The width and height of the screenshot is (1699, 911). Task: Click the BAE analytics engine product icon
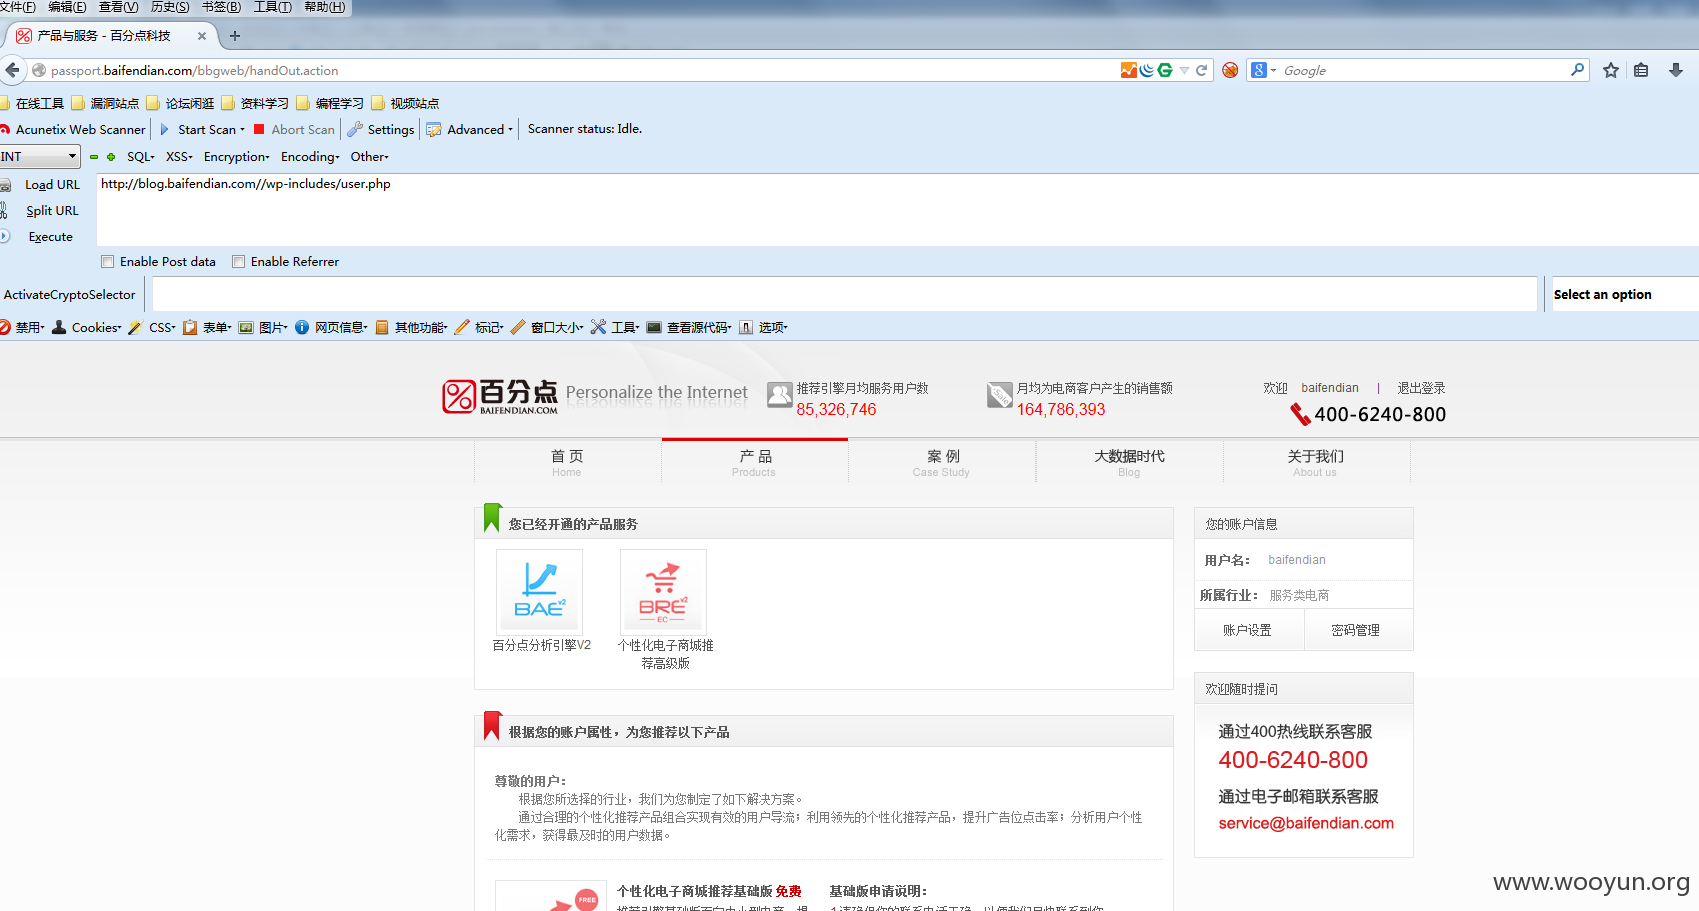pos(539,591)
